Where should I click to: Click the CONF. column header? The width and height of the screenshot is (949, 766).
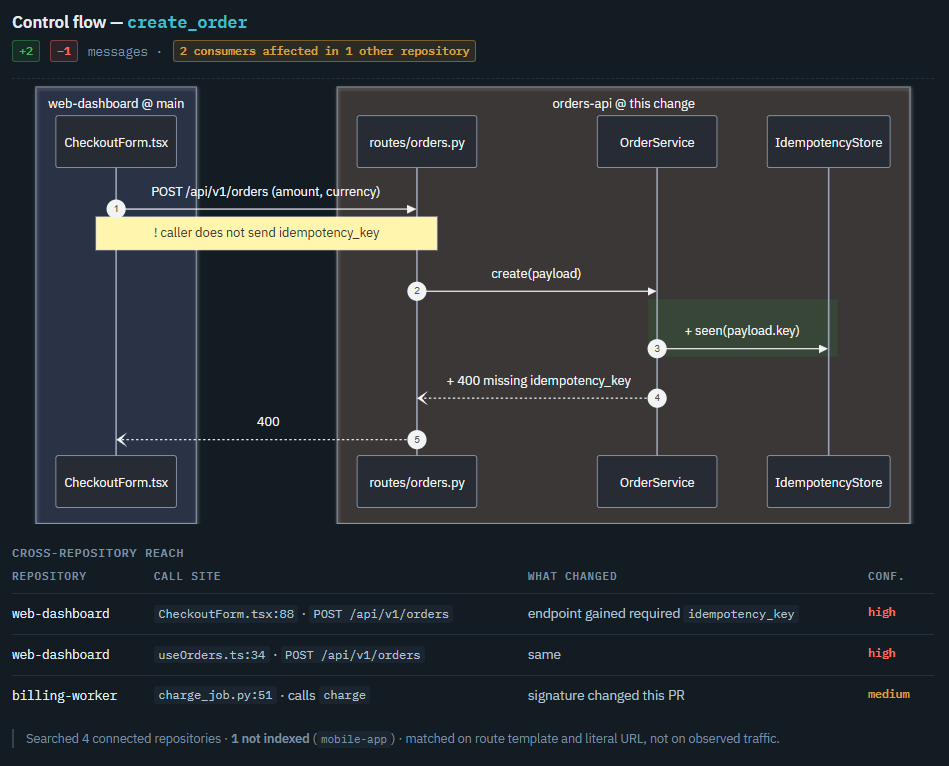click(886, 576)
